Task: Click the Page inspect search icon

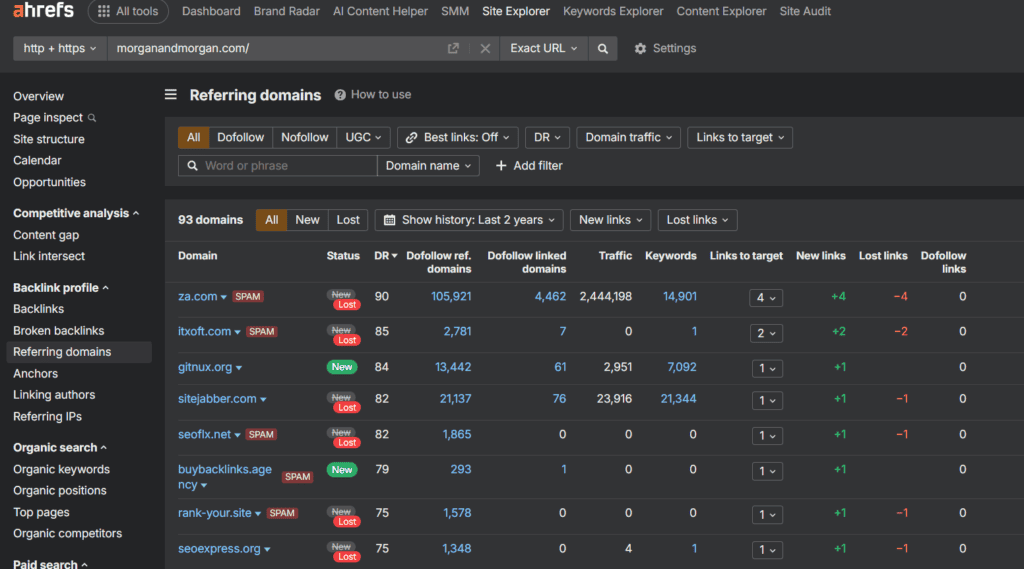Action: pyautogui.click(x=92, y=118)
